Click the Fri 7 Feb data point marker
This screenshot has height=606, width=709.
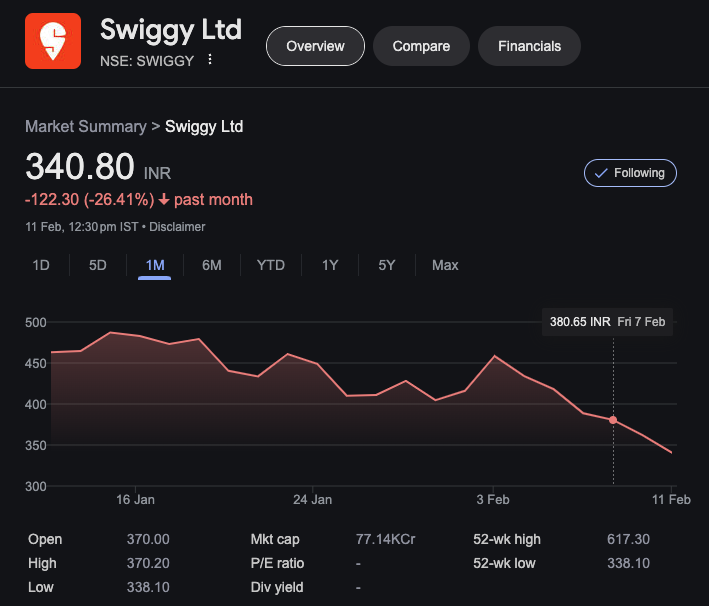tap(613, 420)
